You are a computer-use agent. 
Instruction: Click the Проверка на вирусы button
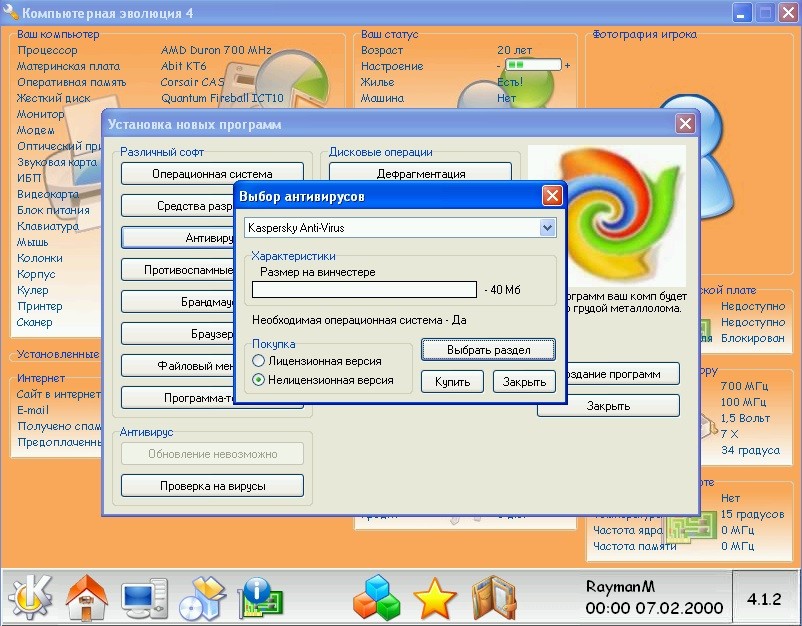click(x=212, y=486)
